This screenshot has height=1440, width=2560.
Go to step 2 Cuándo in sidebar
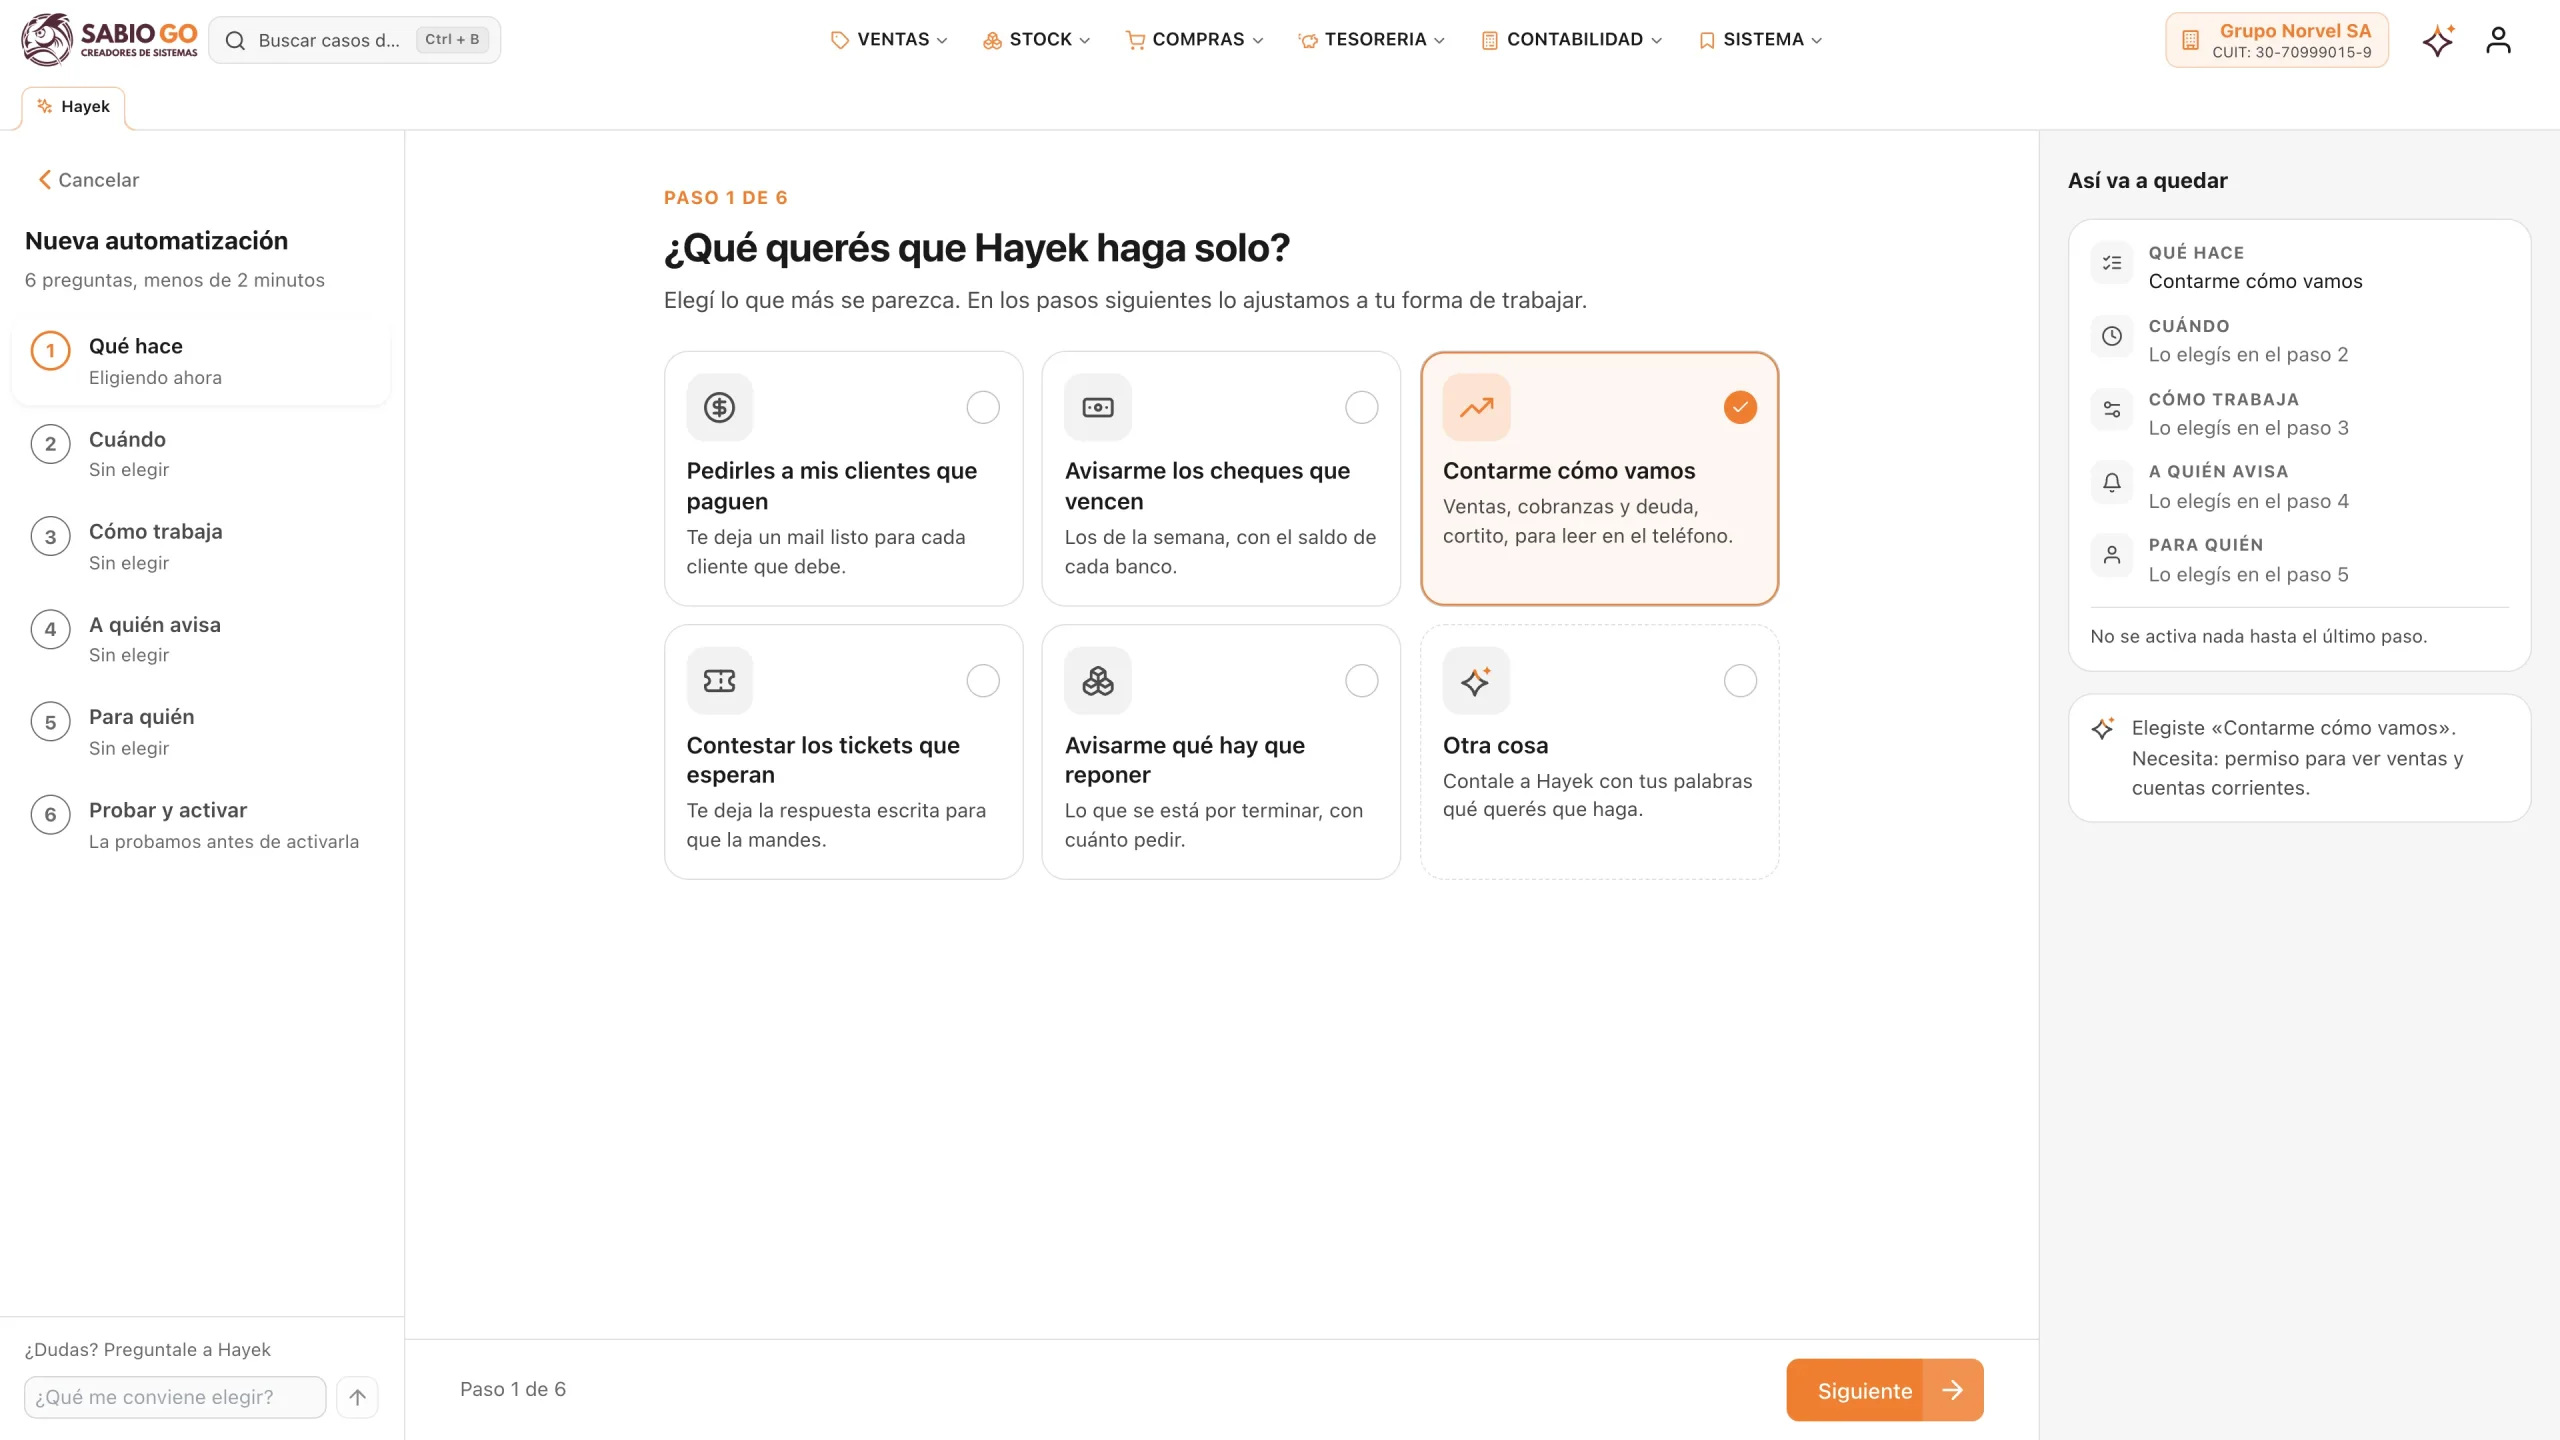[200, 454]
